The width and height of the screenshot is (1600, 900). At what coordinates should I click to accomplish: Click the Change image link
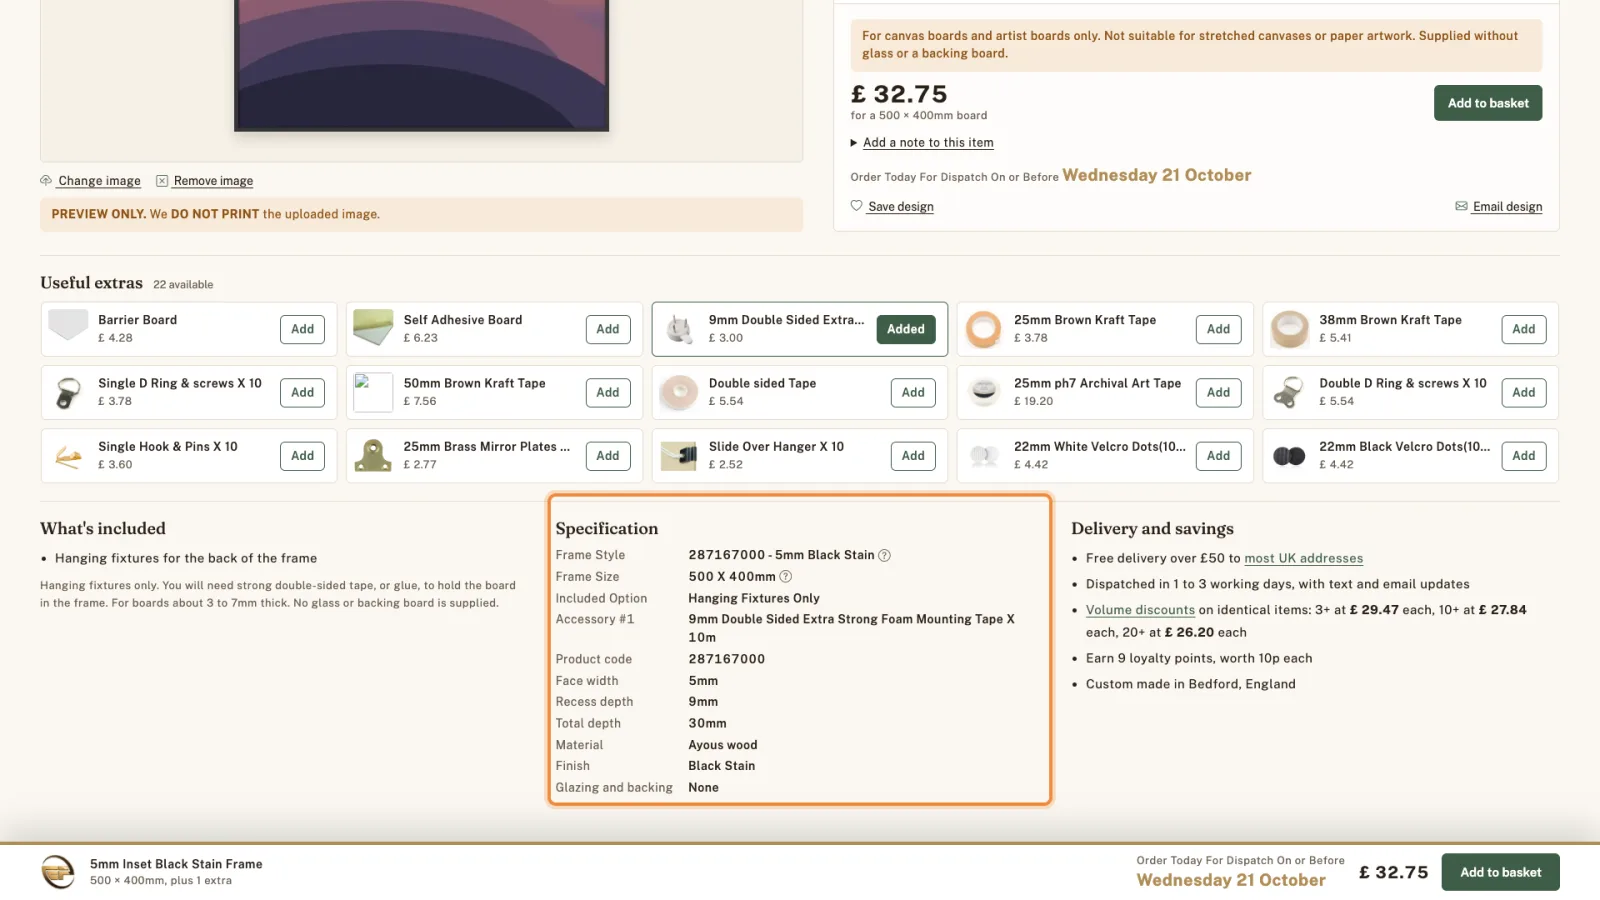[x=99, y=181]
